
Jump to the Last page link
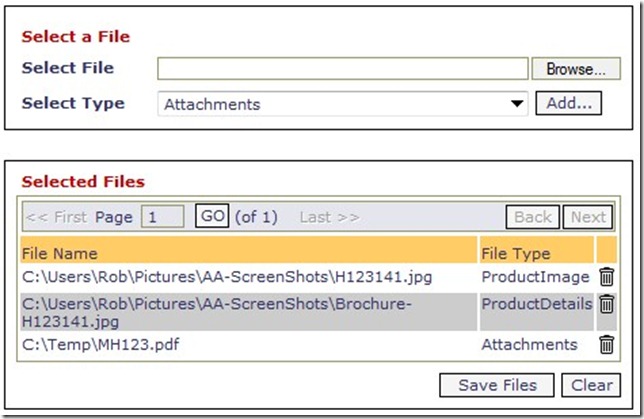click(329, 217)
